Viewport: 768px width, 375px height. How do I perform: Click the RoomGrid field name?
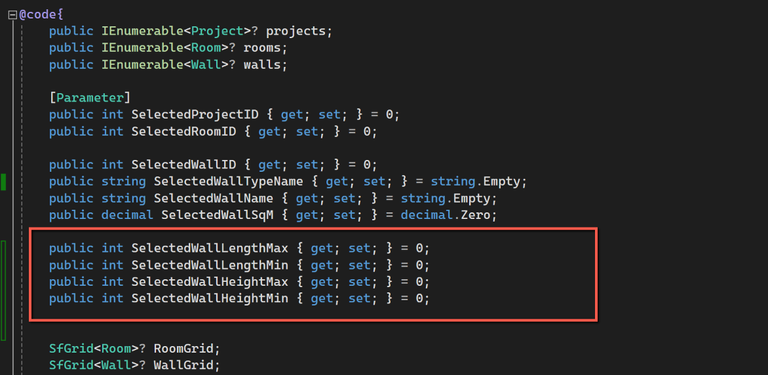click(184, 349)
